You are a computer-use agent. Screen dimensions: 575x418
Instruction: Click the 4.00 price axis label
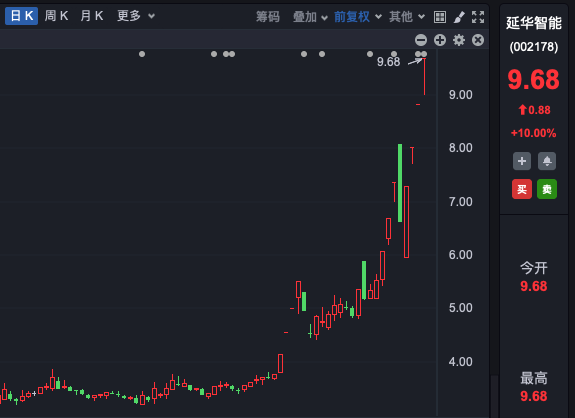[x=461, y=362]
